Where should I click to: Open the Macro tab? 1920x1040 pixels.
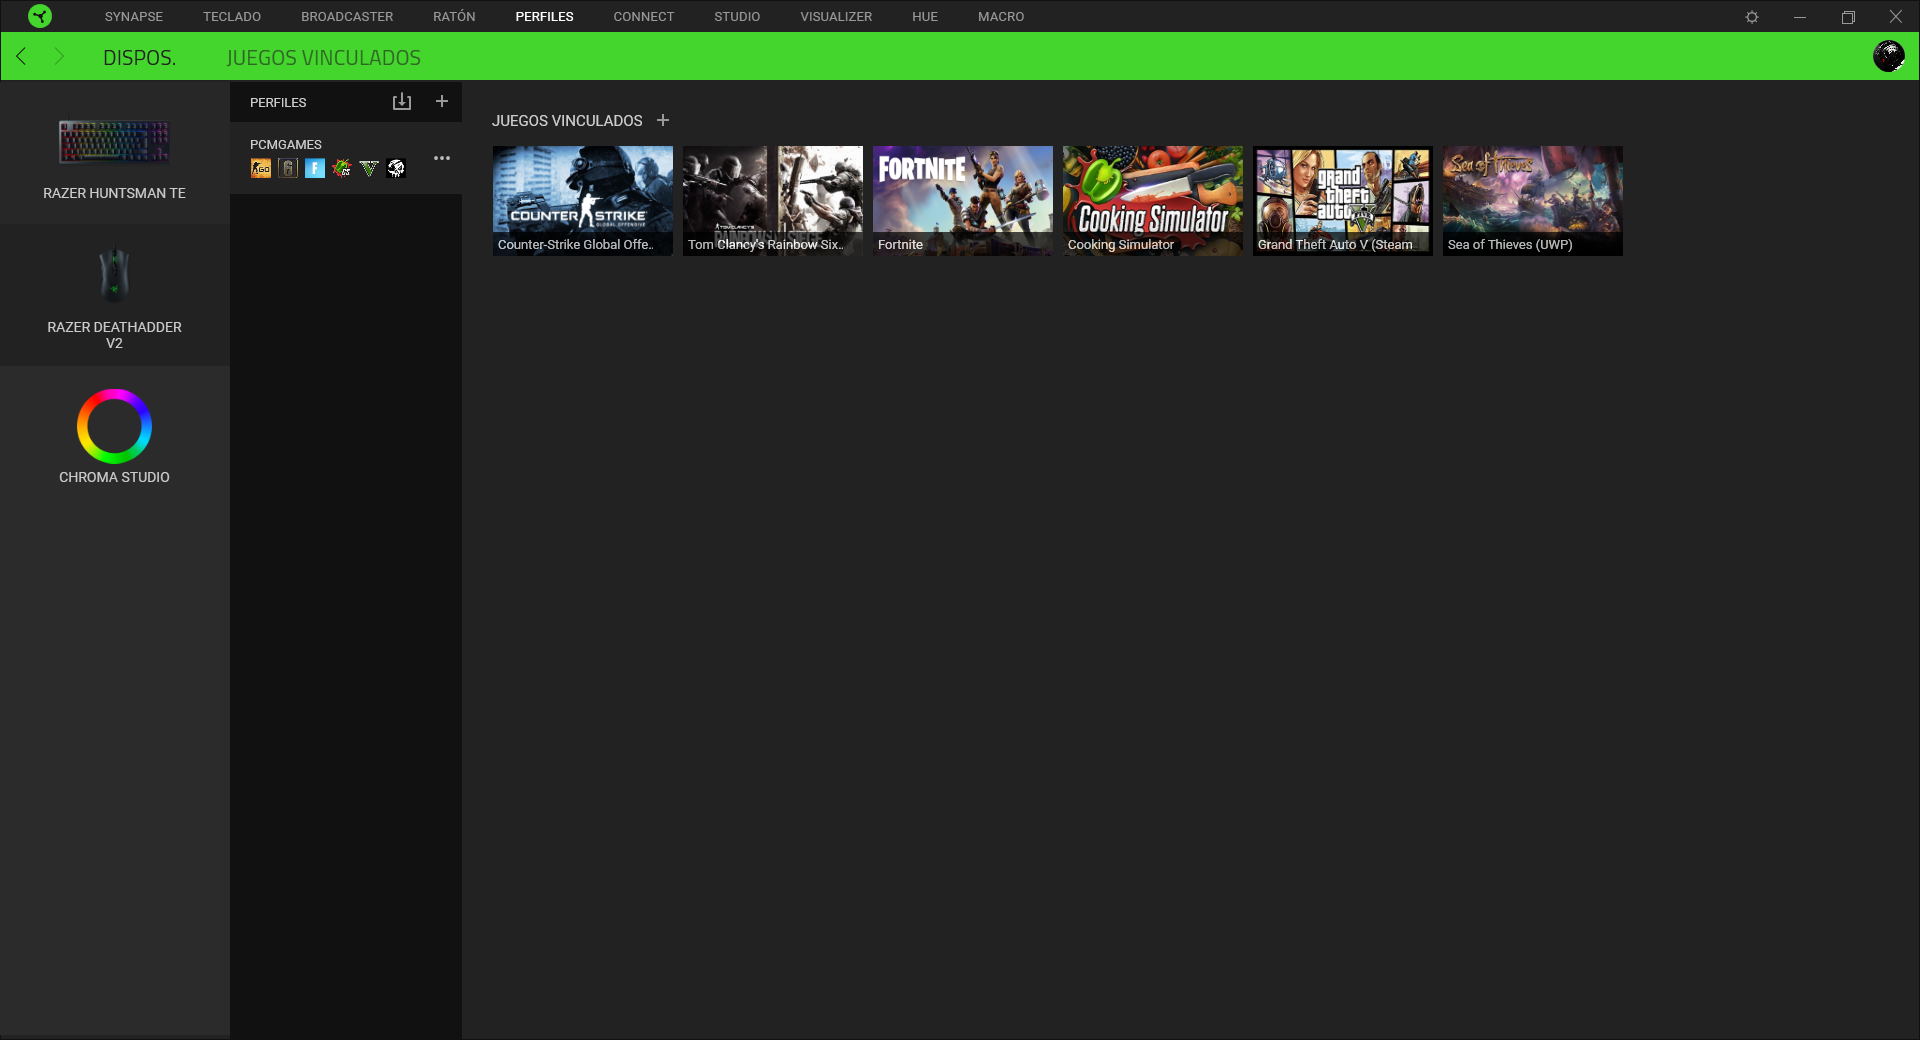click(x=1001, y=17)
